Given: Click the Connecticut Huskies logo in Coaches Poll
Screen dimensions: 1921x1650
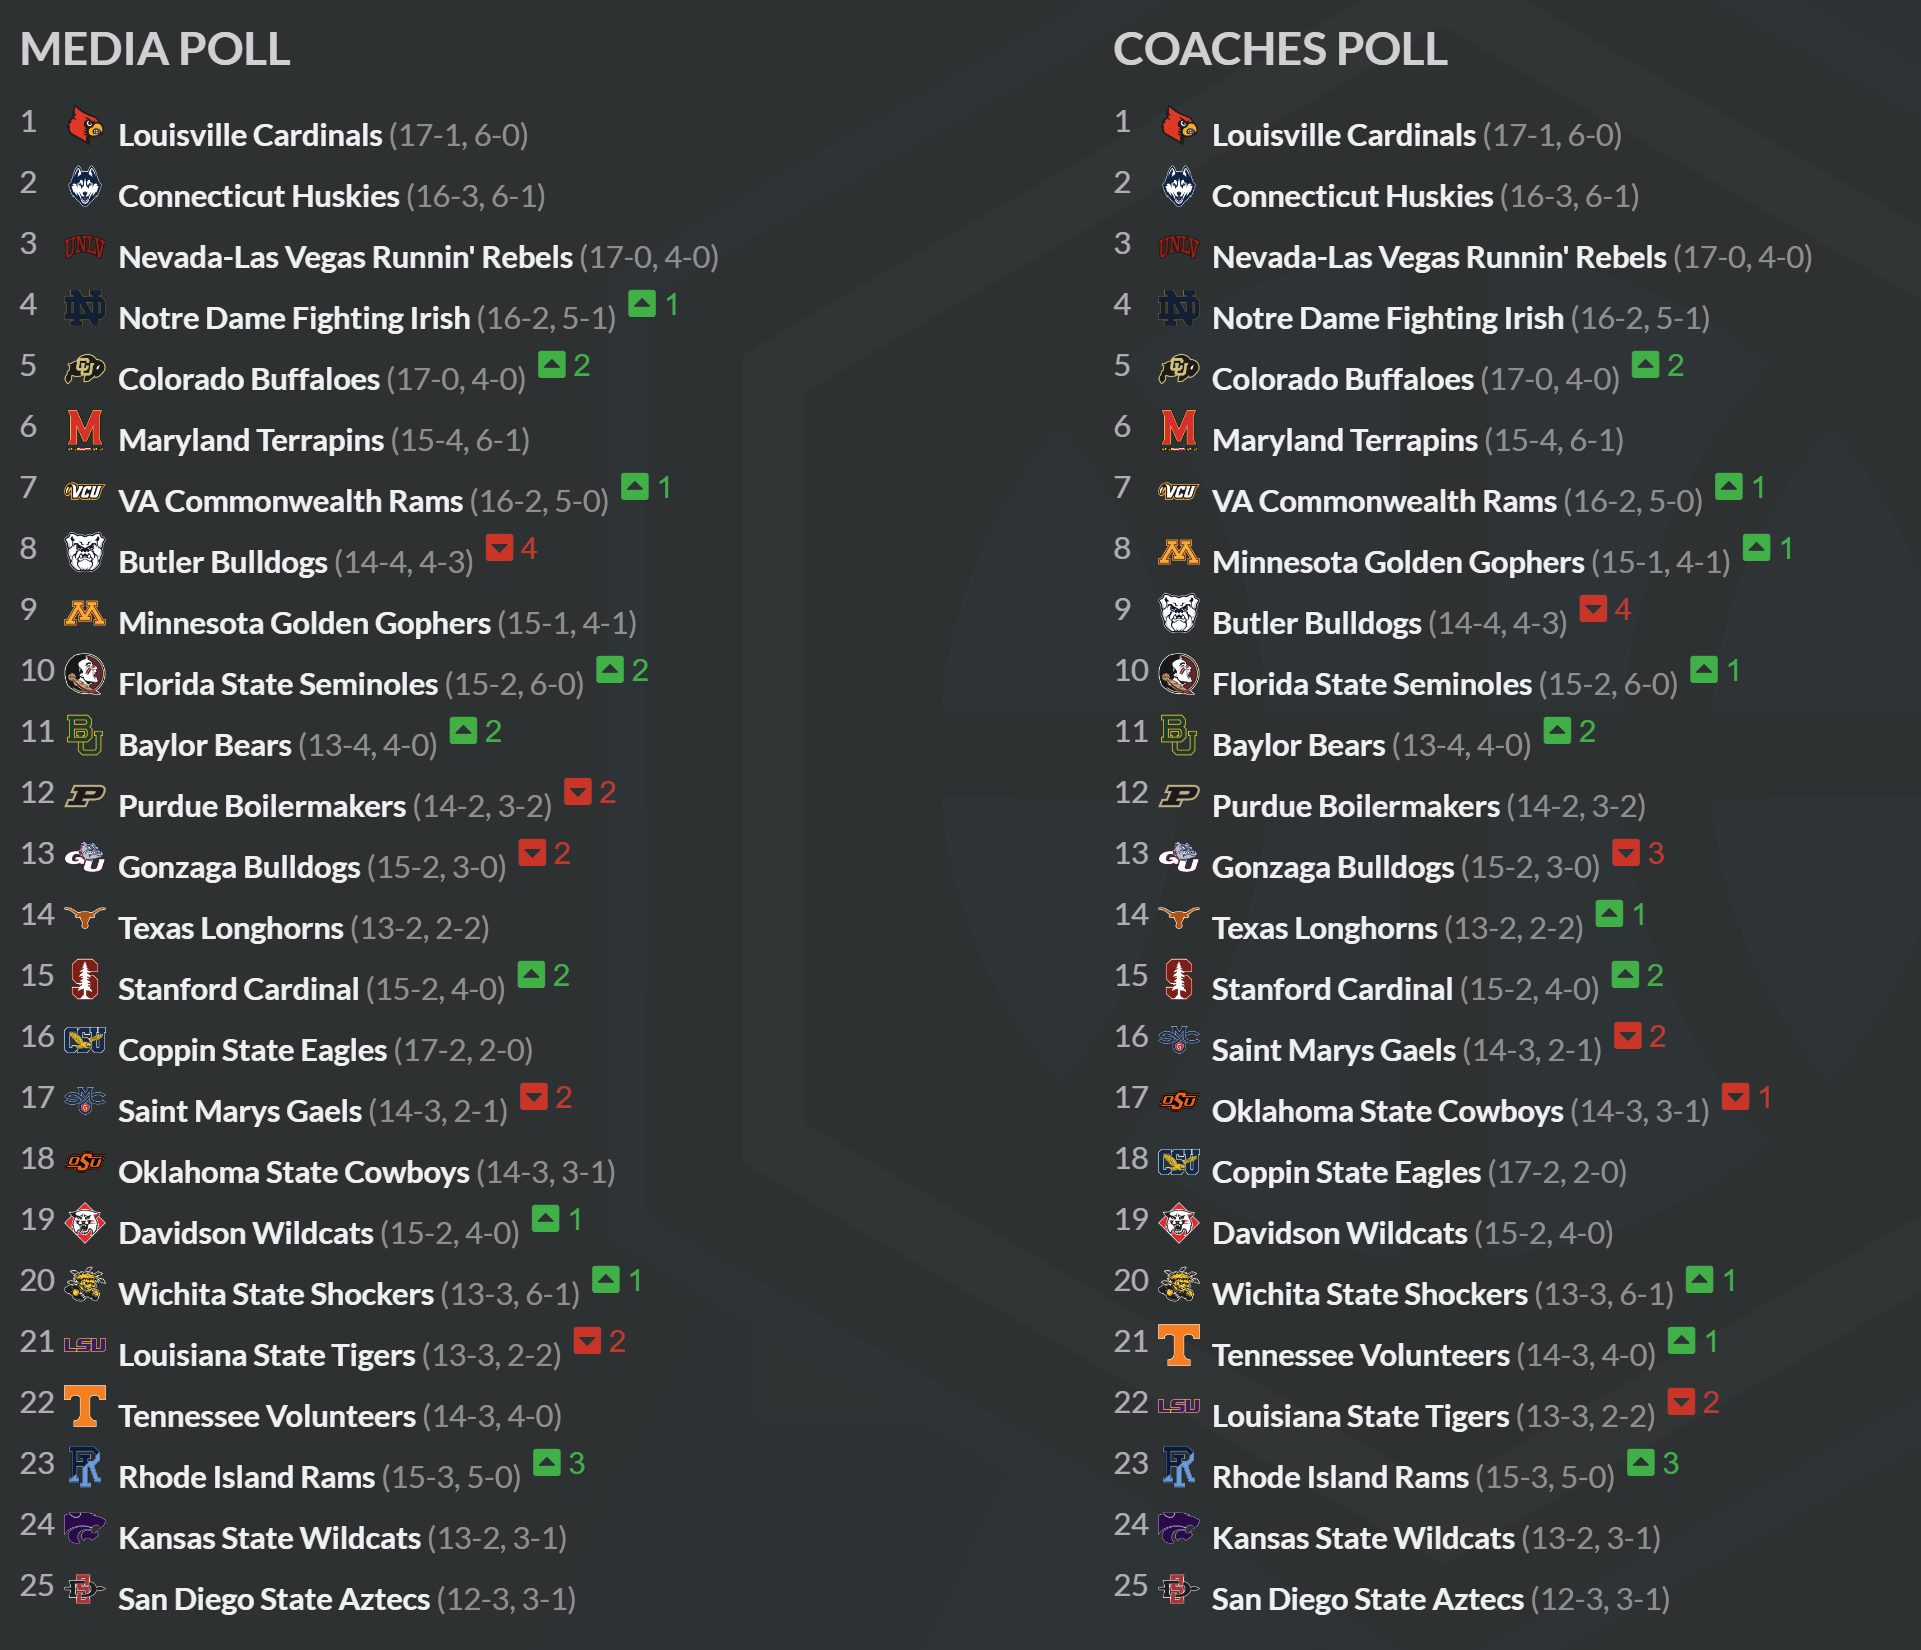Looking at the screenshot, I should (1179, 187).
